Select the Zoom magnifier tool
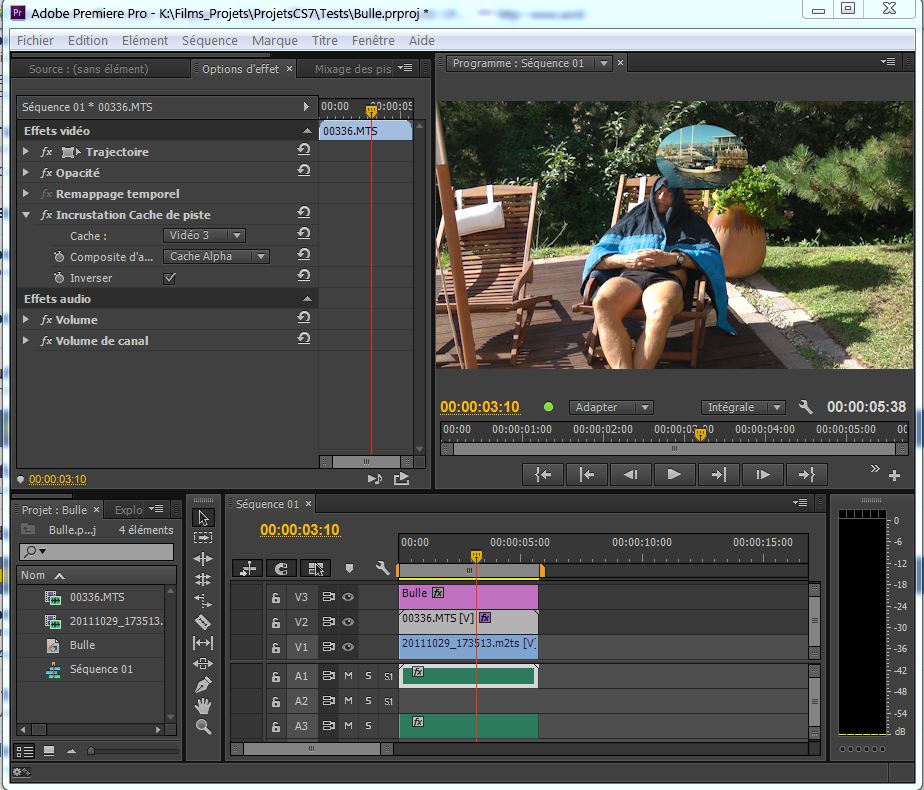The image size is (924, 790). [203, 727]
